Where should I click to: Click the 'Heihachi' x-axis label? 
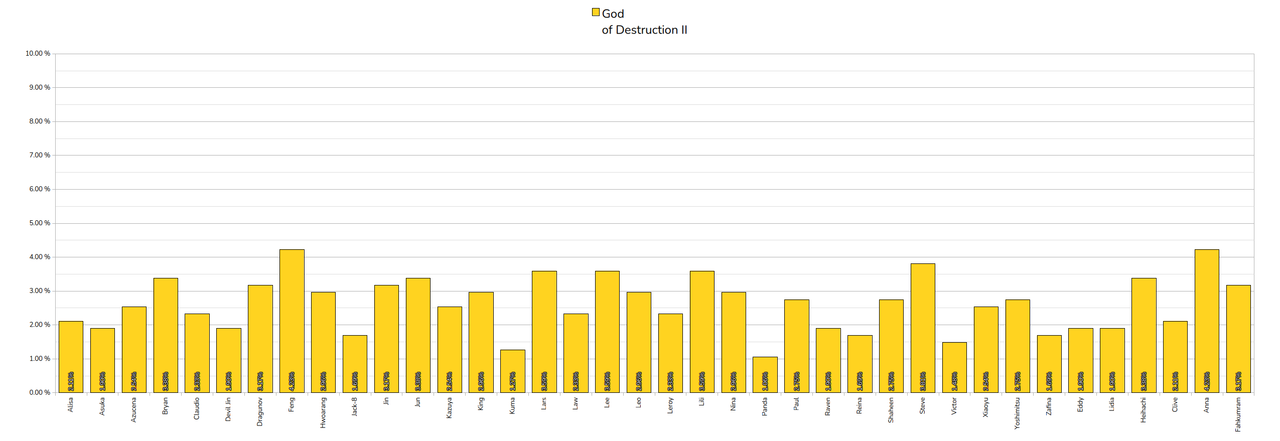(1144, 411)
